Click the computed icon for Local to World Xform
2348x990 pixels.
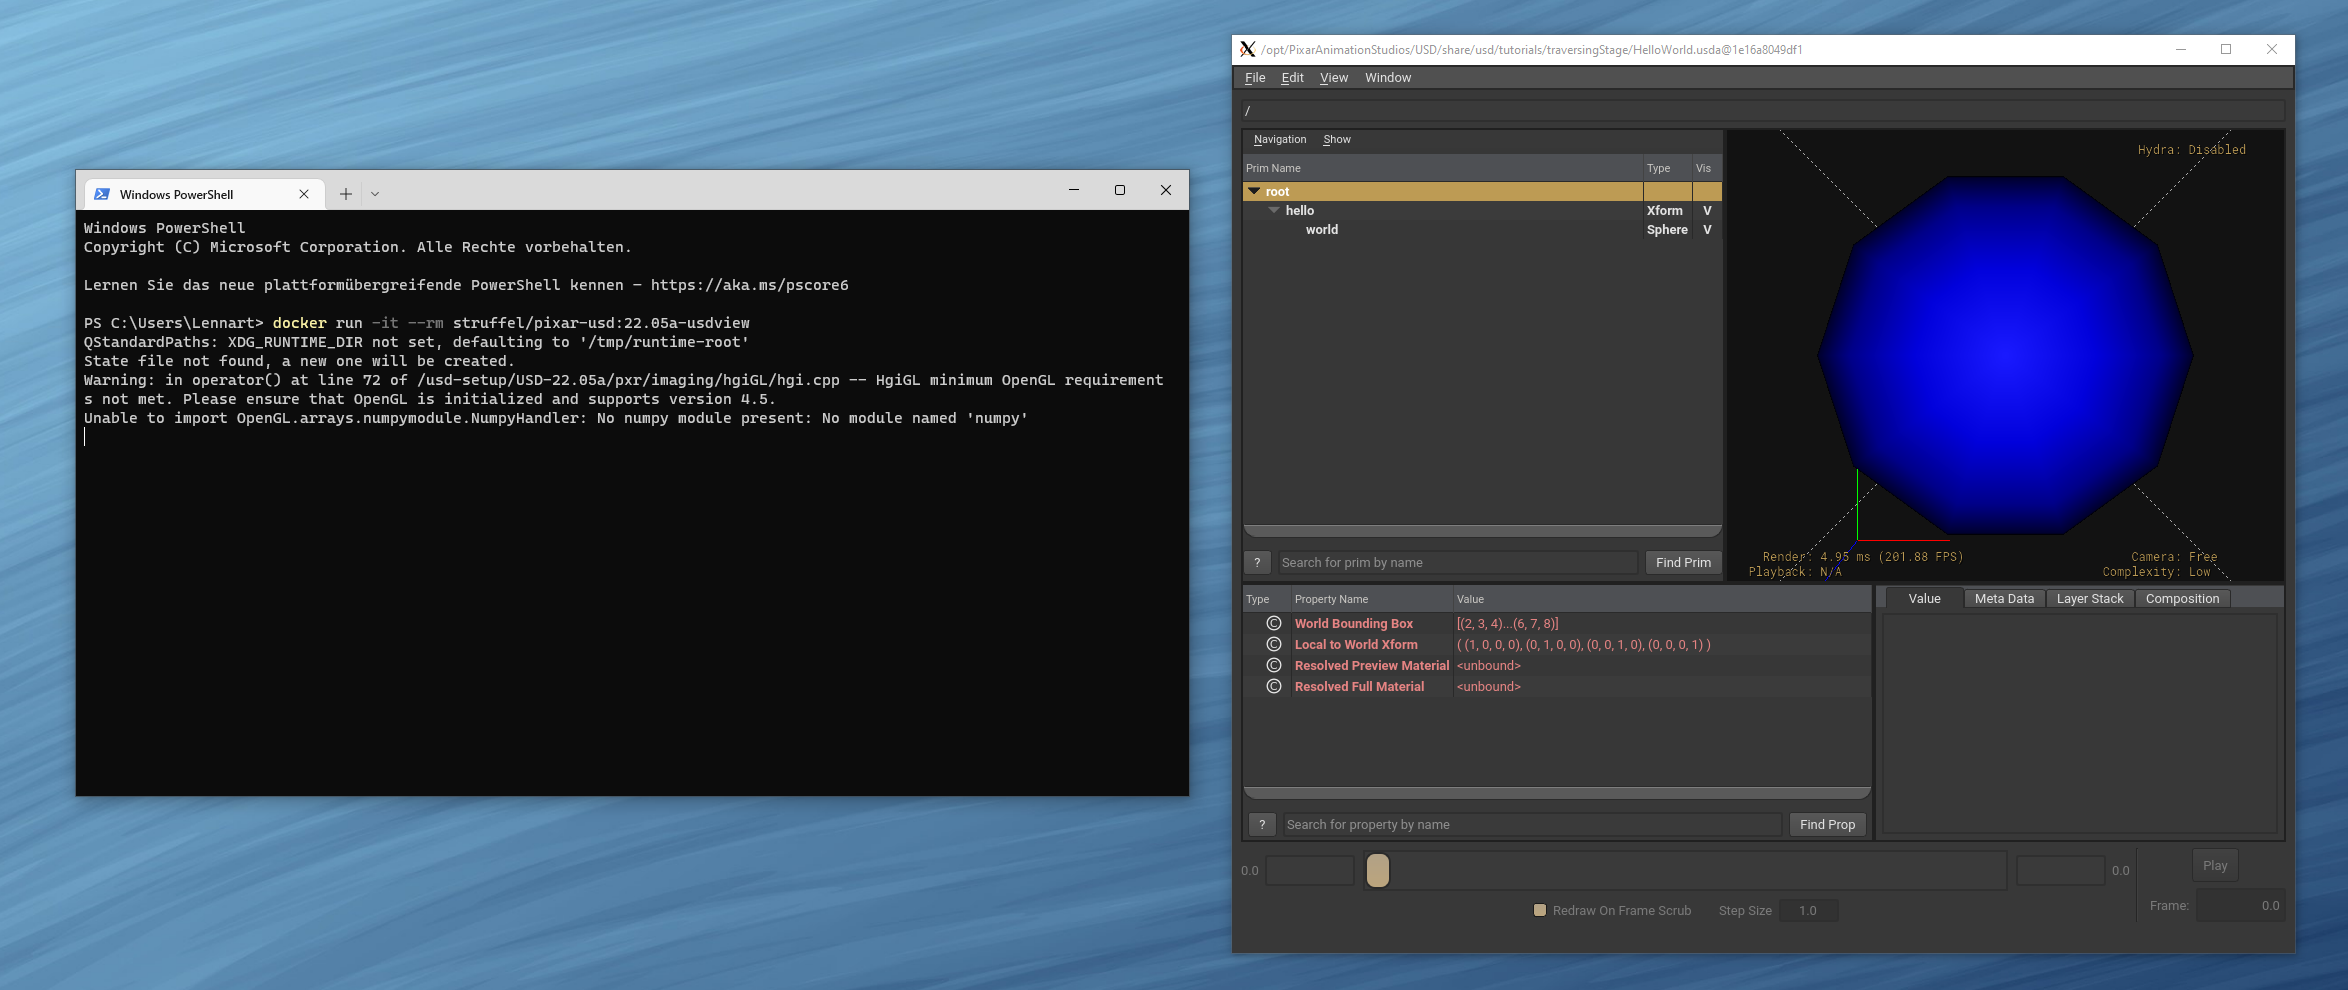[1272, 645]
